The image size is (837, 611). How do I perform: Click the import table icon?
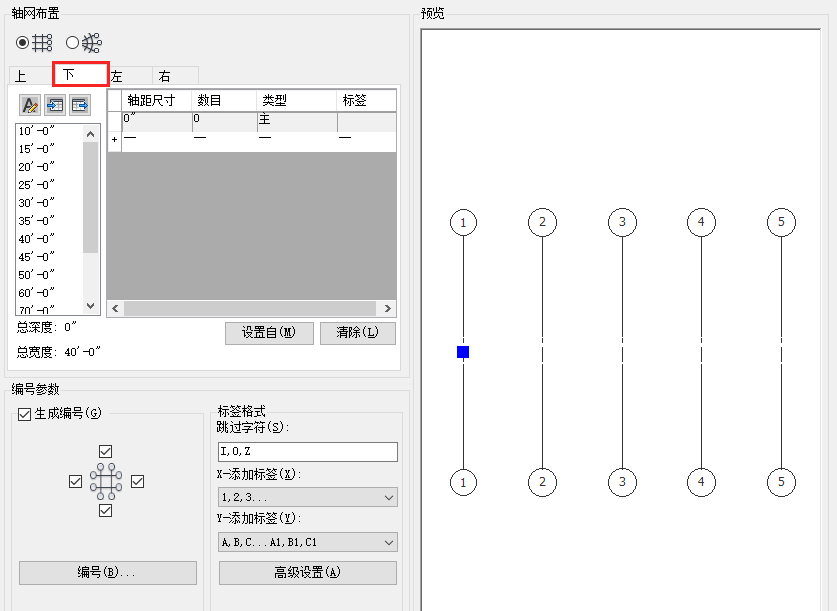55,105
